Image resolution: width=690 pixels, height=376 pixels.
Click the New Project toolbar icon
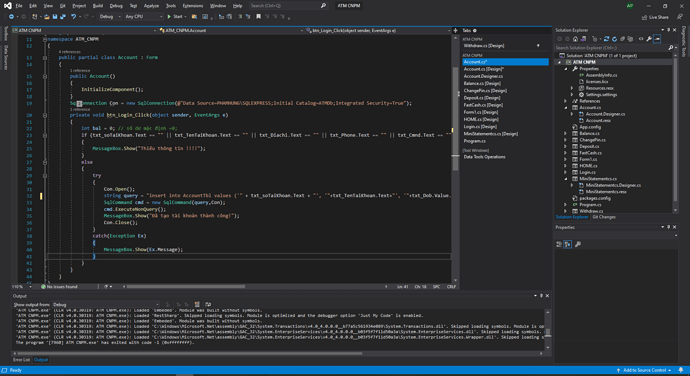click(x=34, y=16)
